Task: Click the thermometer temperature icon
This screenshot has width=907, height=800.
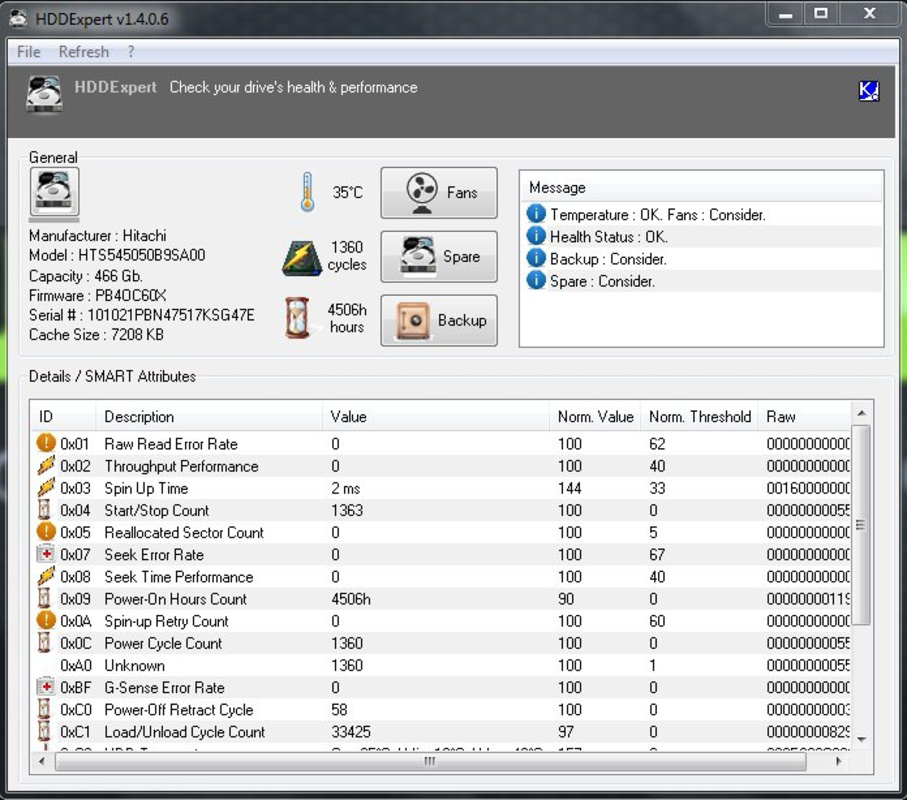Action: pos(308,192)
